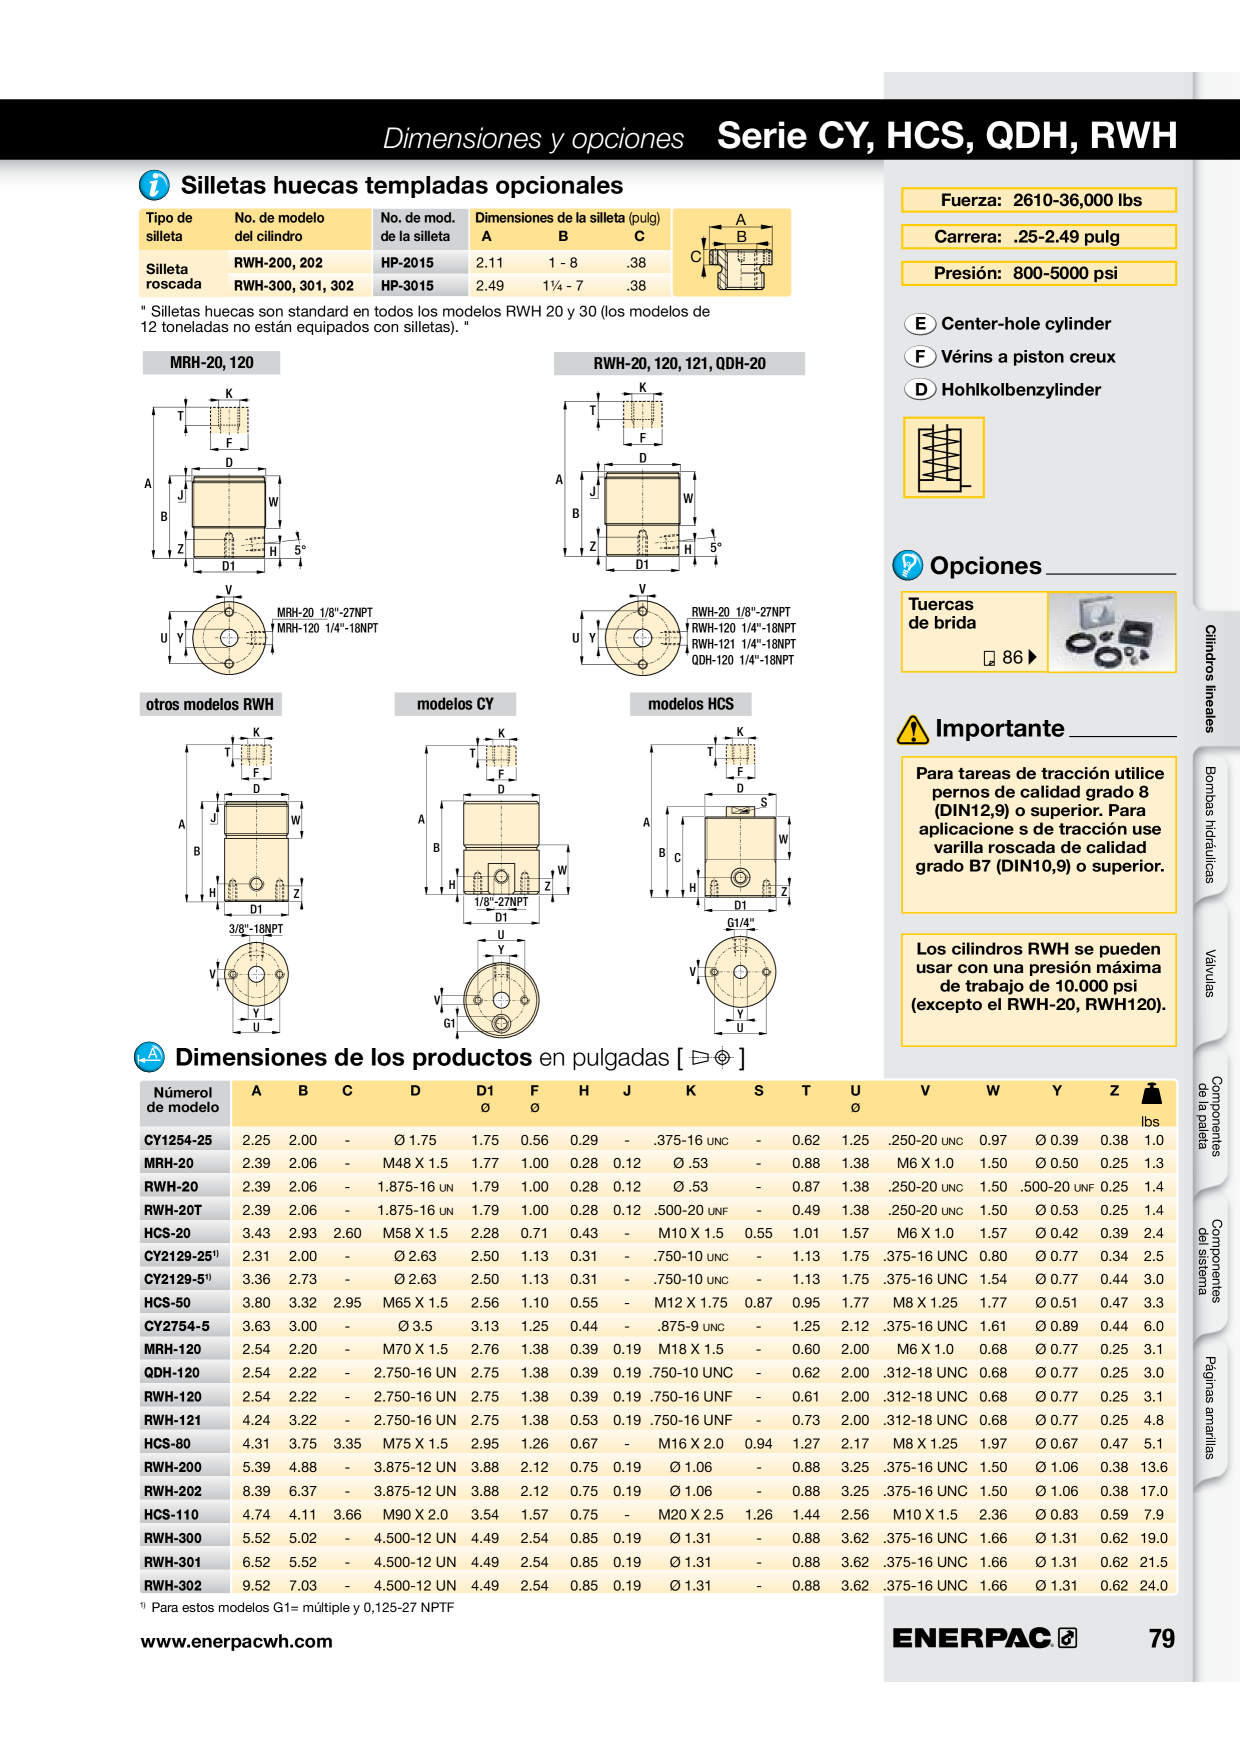Click the spring cylinder symbol icon
Screen dimensions: 1240x1754
click(x=943, y=457)
